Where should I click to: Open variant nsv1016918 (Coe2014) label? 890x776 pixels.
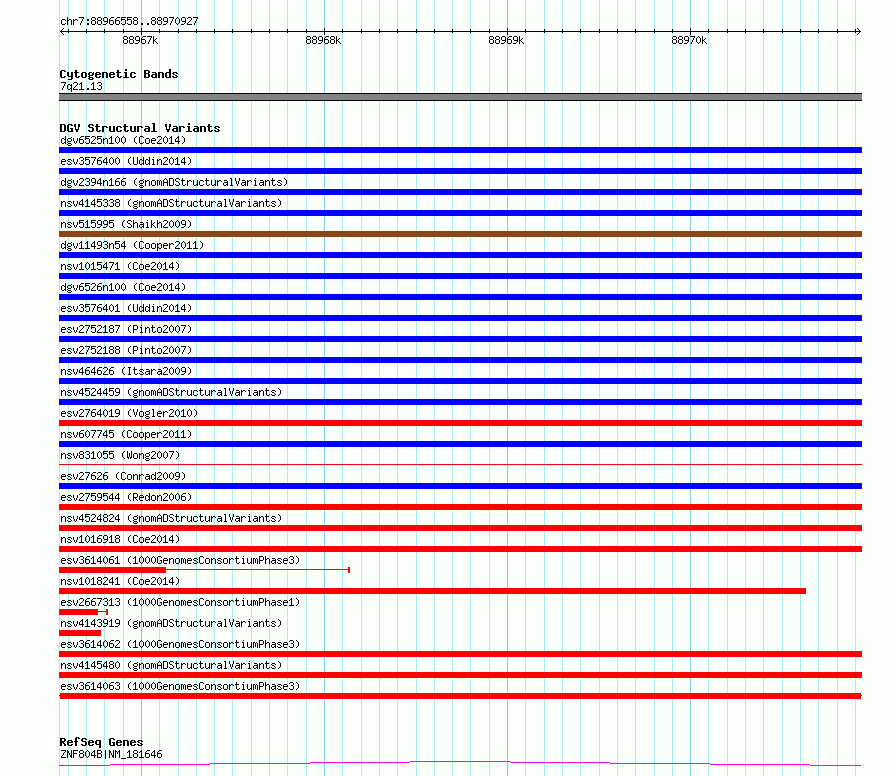(x=120, y=539)
